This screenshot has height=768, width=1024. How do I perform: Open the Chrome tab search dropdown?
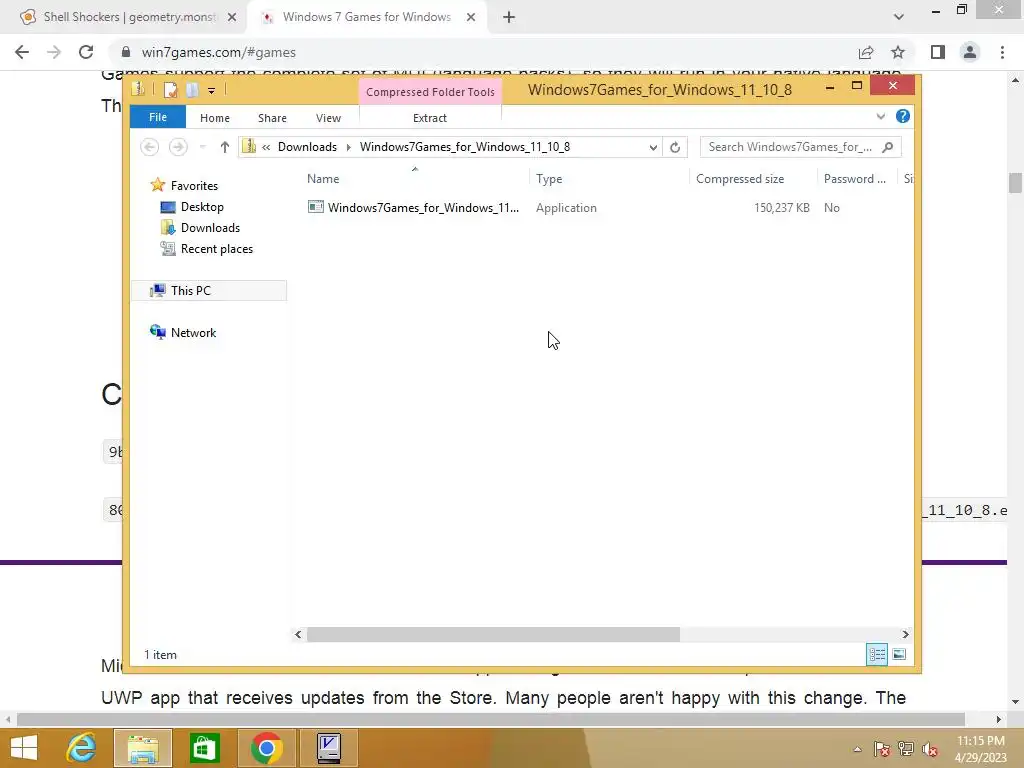pos(899,17)
